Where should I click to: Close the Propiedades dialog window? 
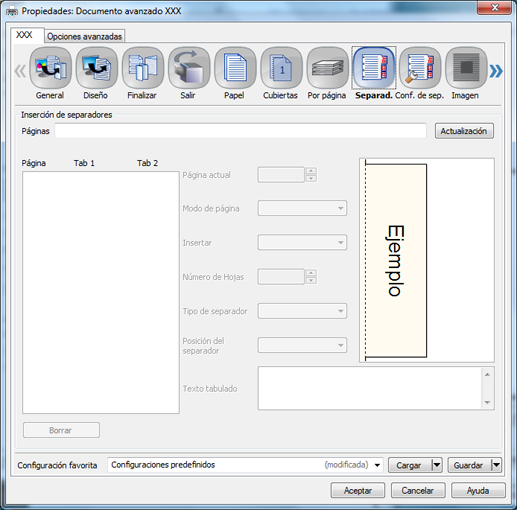point(495,8)
